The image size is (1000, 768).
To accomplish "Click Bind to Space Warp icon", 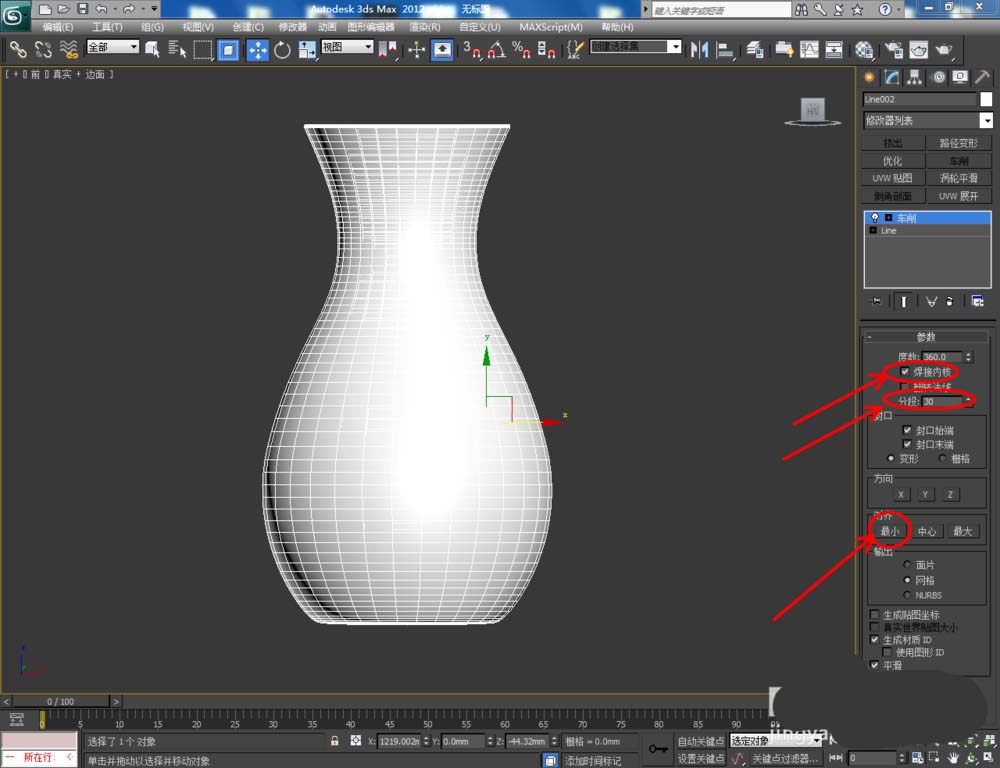I will click(x=69, y=49).
